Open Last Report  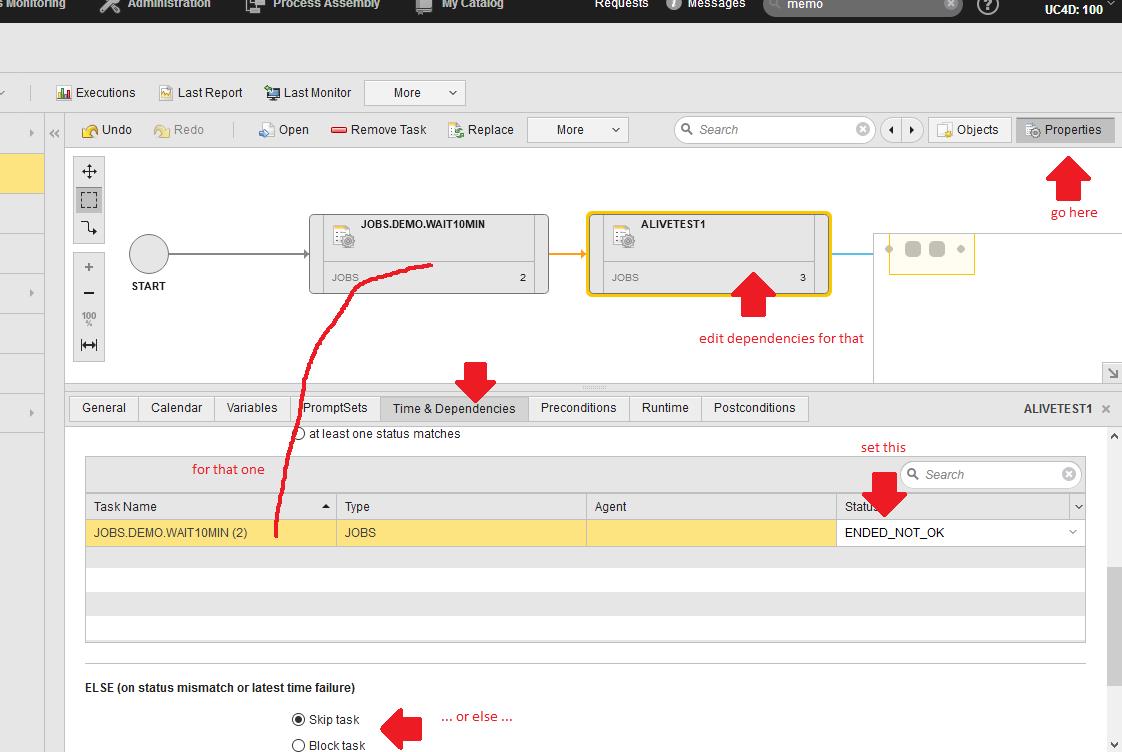[x=200, y=92]
